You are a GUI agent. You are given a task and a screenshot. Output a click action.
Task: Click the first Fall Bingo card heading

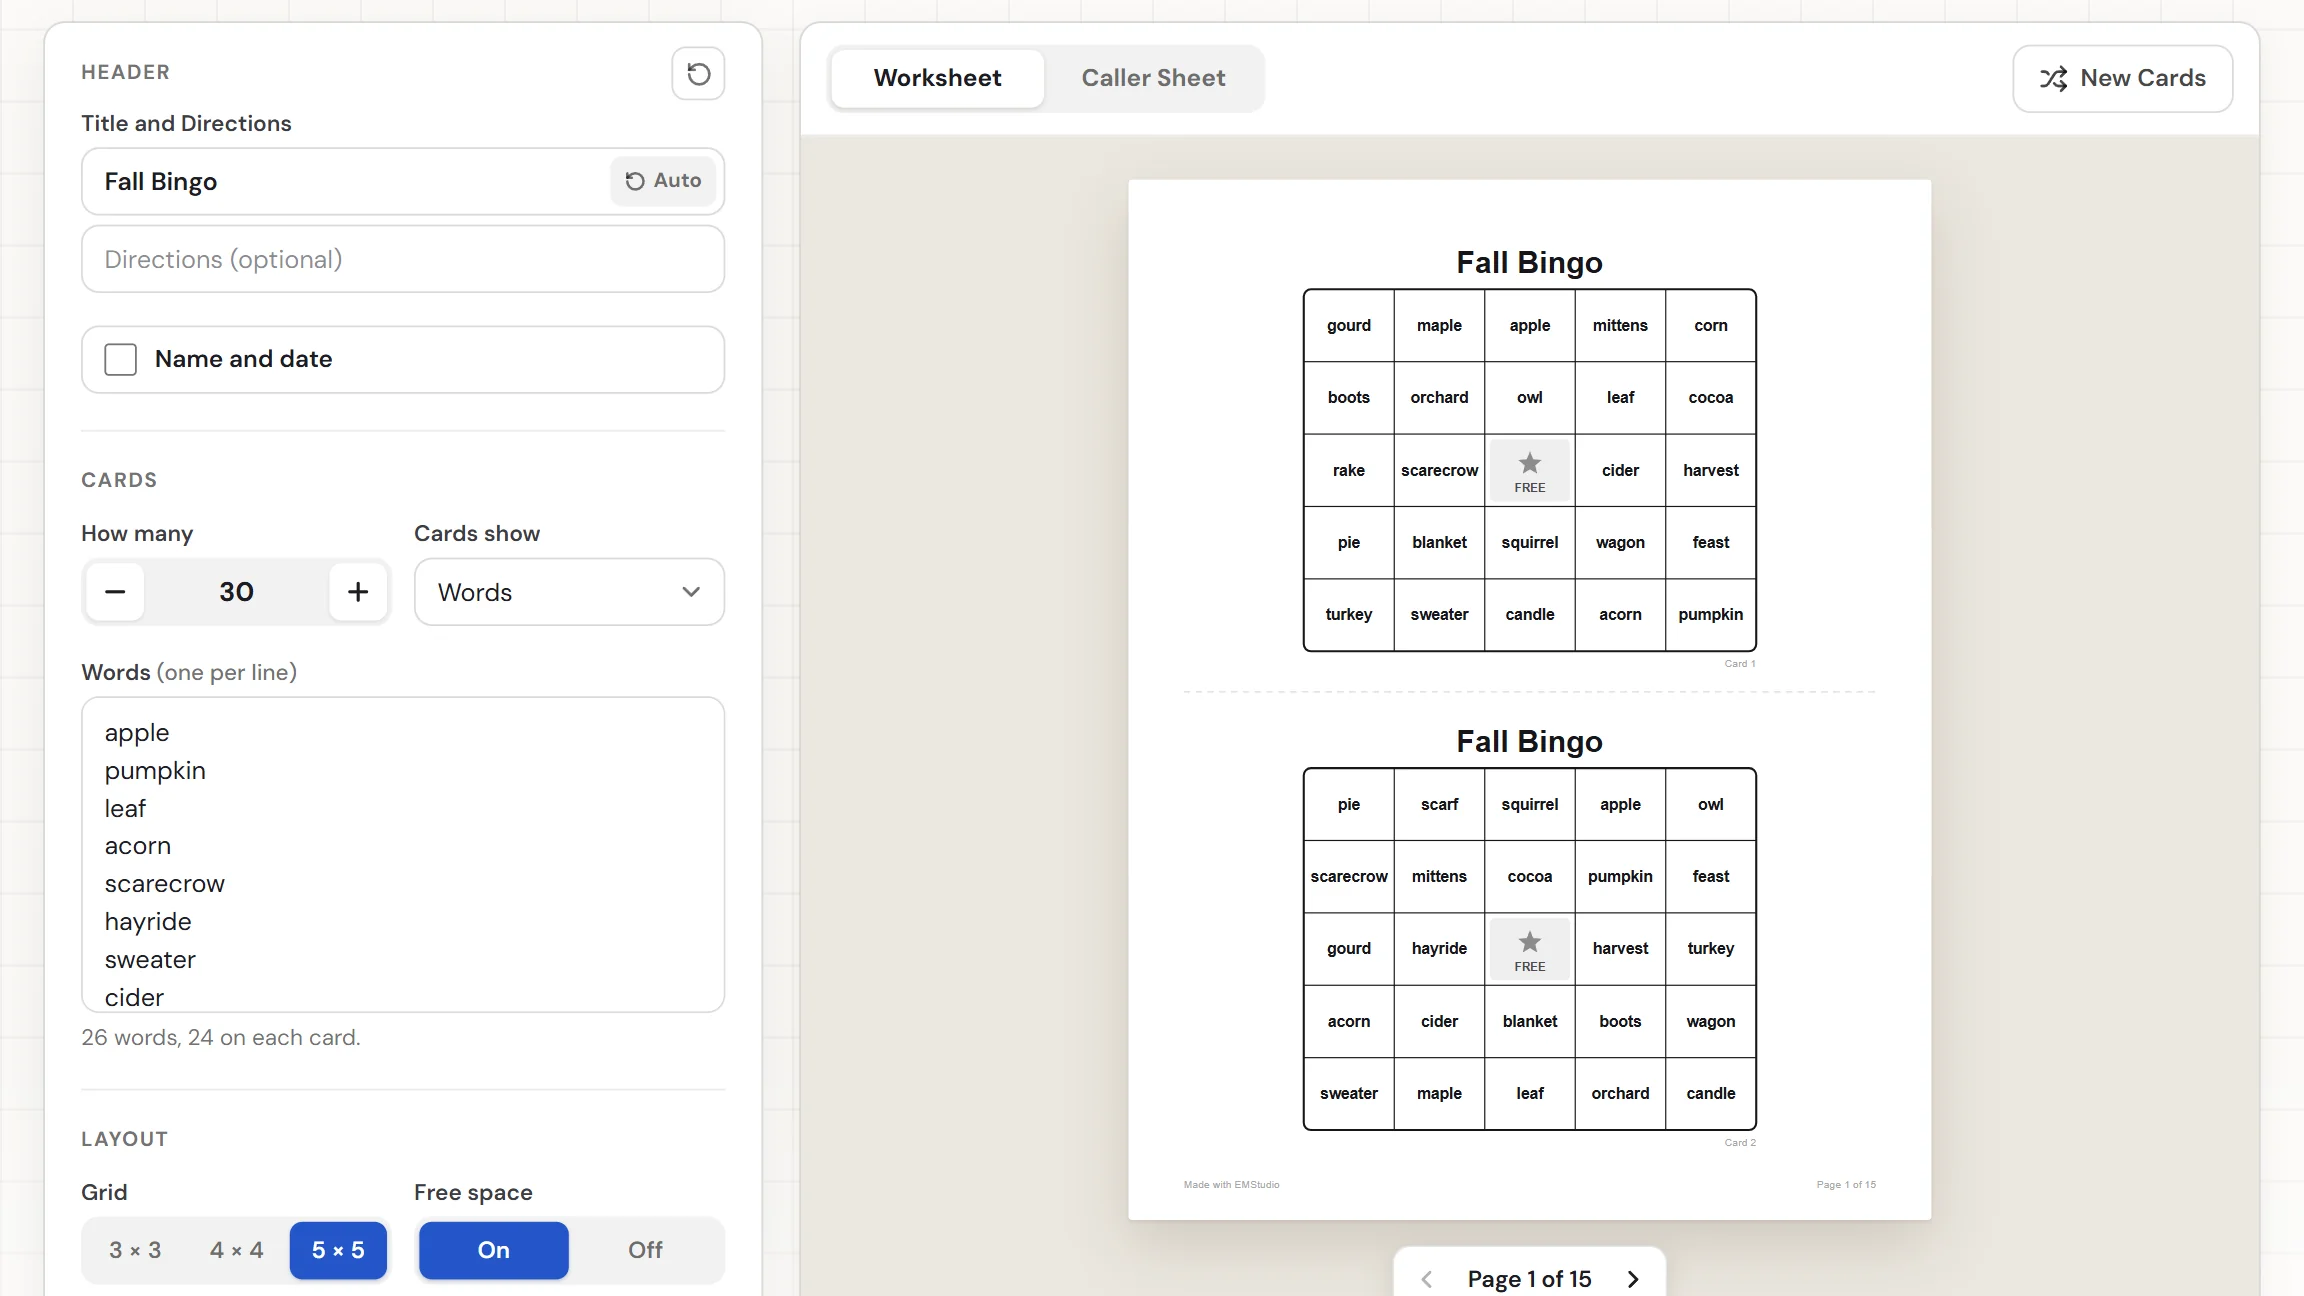tap(1530, 263)
